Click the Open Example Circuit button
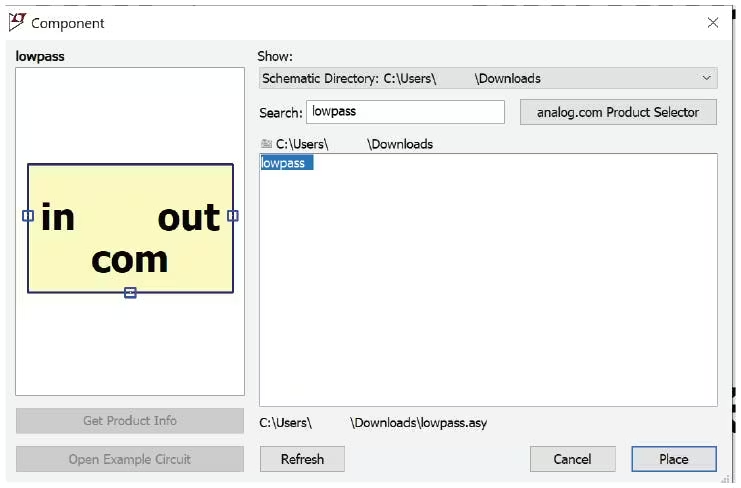741x488 pixels. pos(130,459)
